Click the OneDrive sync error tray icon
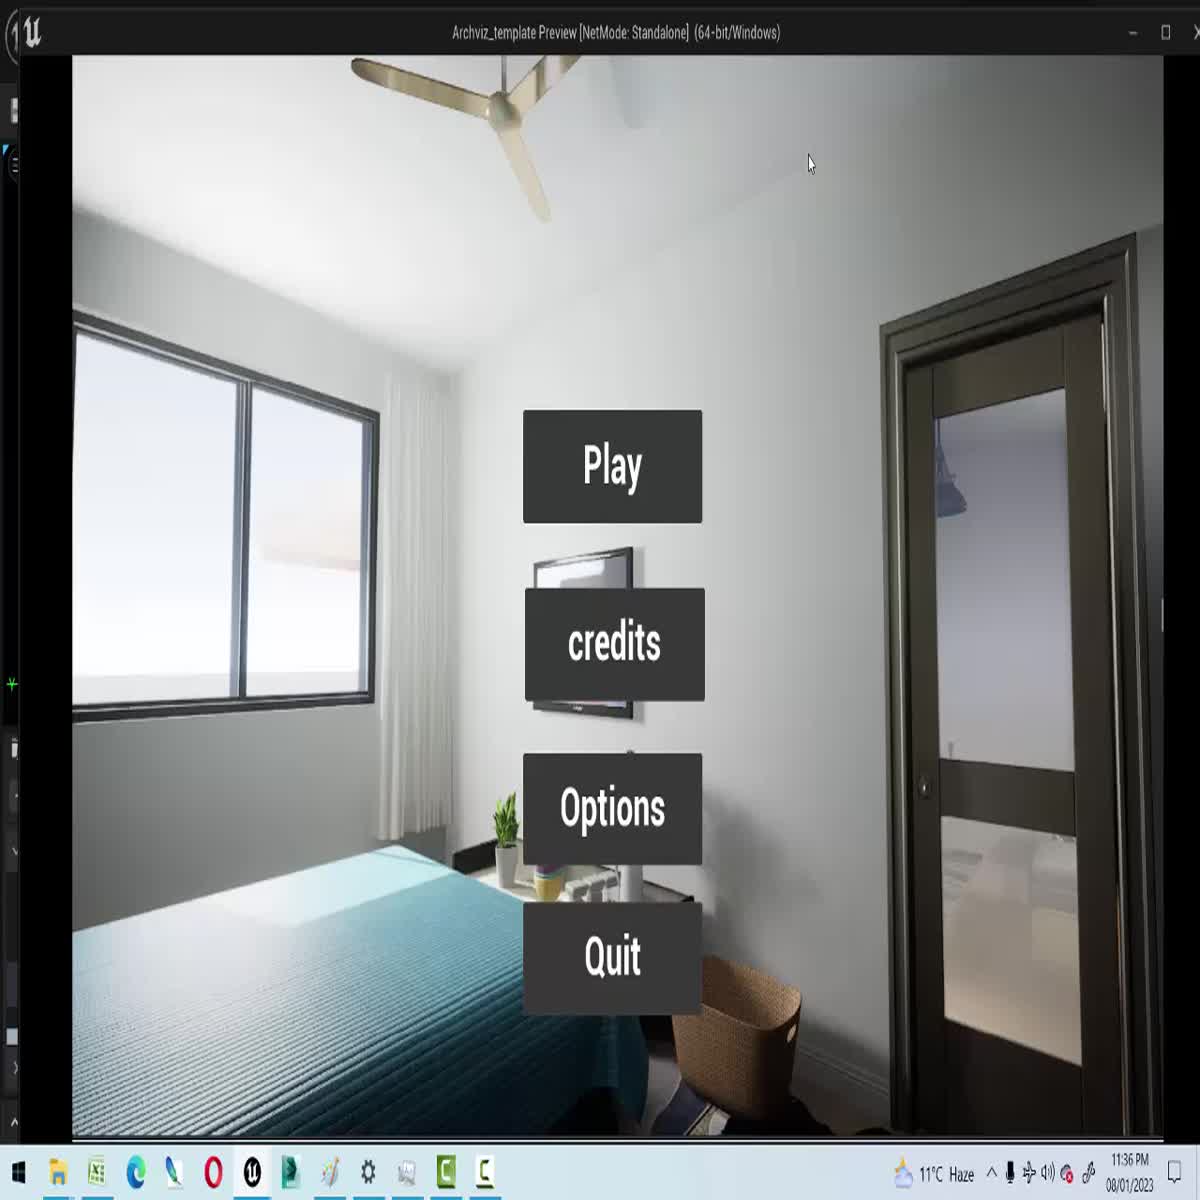Image resolution: width=1200 pixels, height=1200 pixels. pos(1066,1174)
